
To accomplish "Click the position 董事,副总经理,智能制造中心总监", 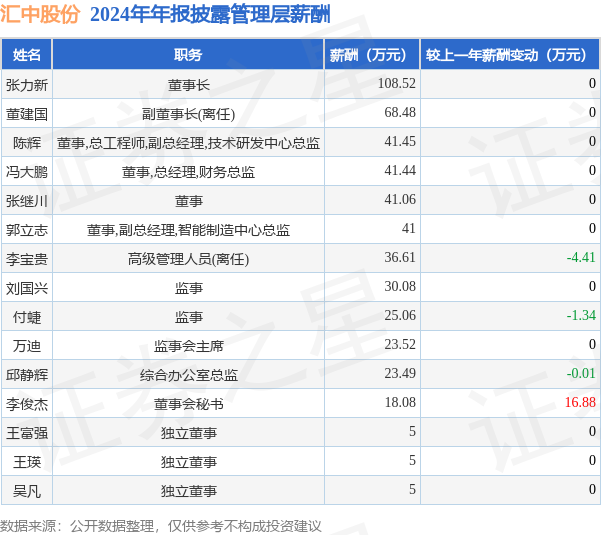I will 188,230.
